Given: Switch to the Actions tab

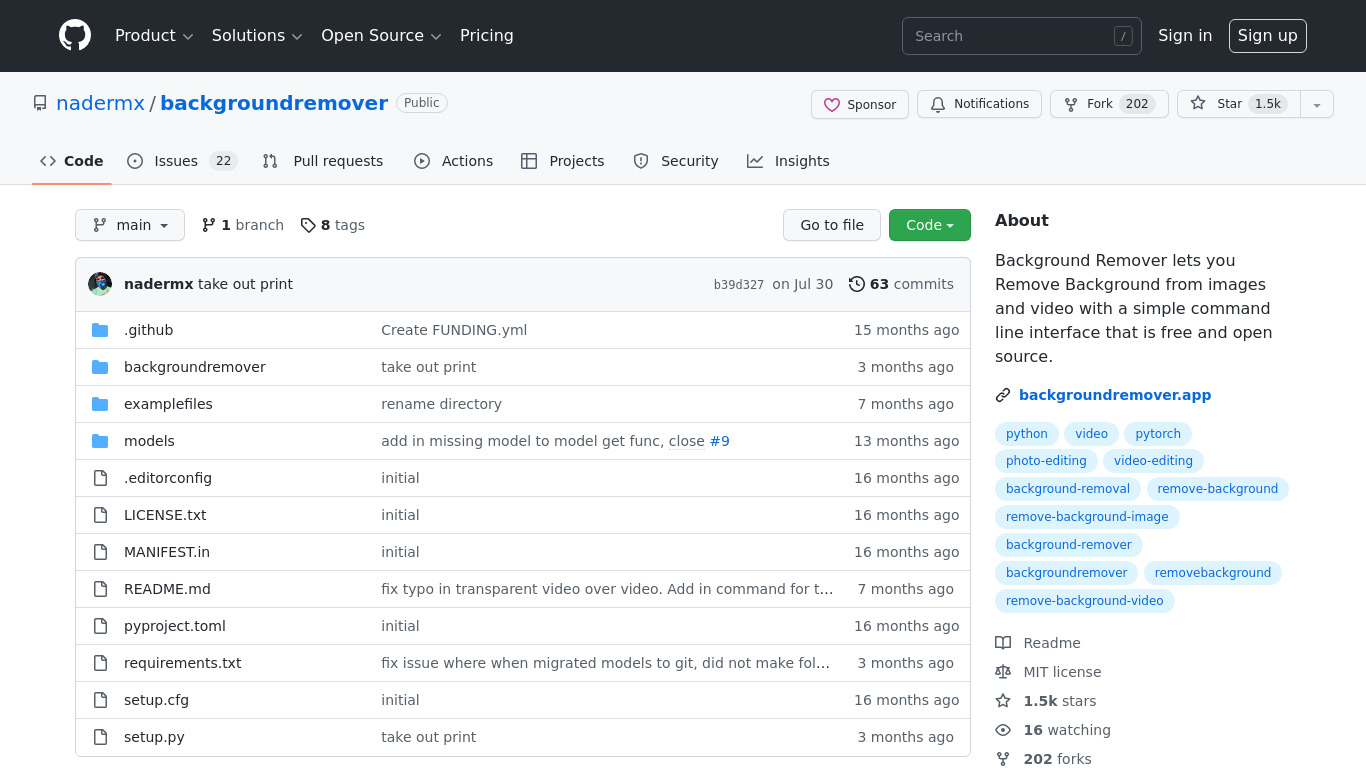Looking at the screenshot, I should 454,161.
